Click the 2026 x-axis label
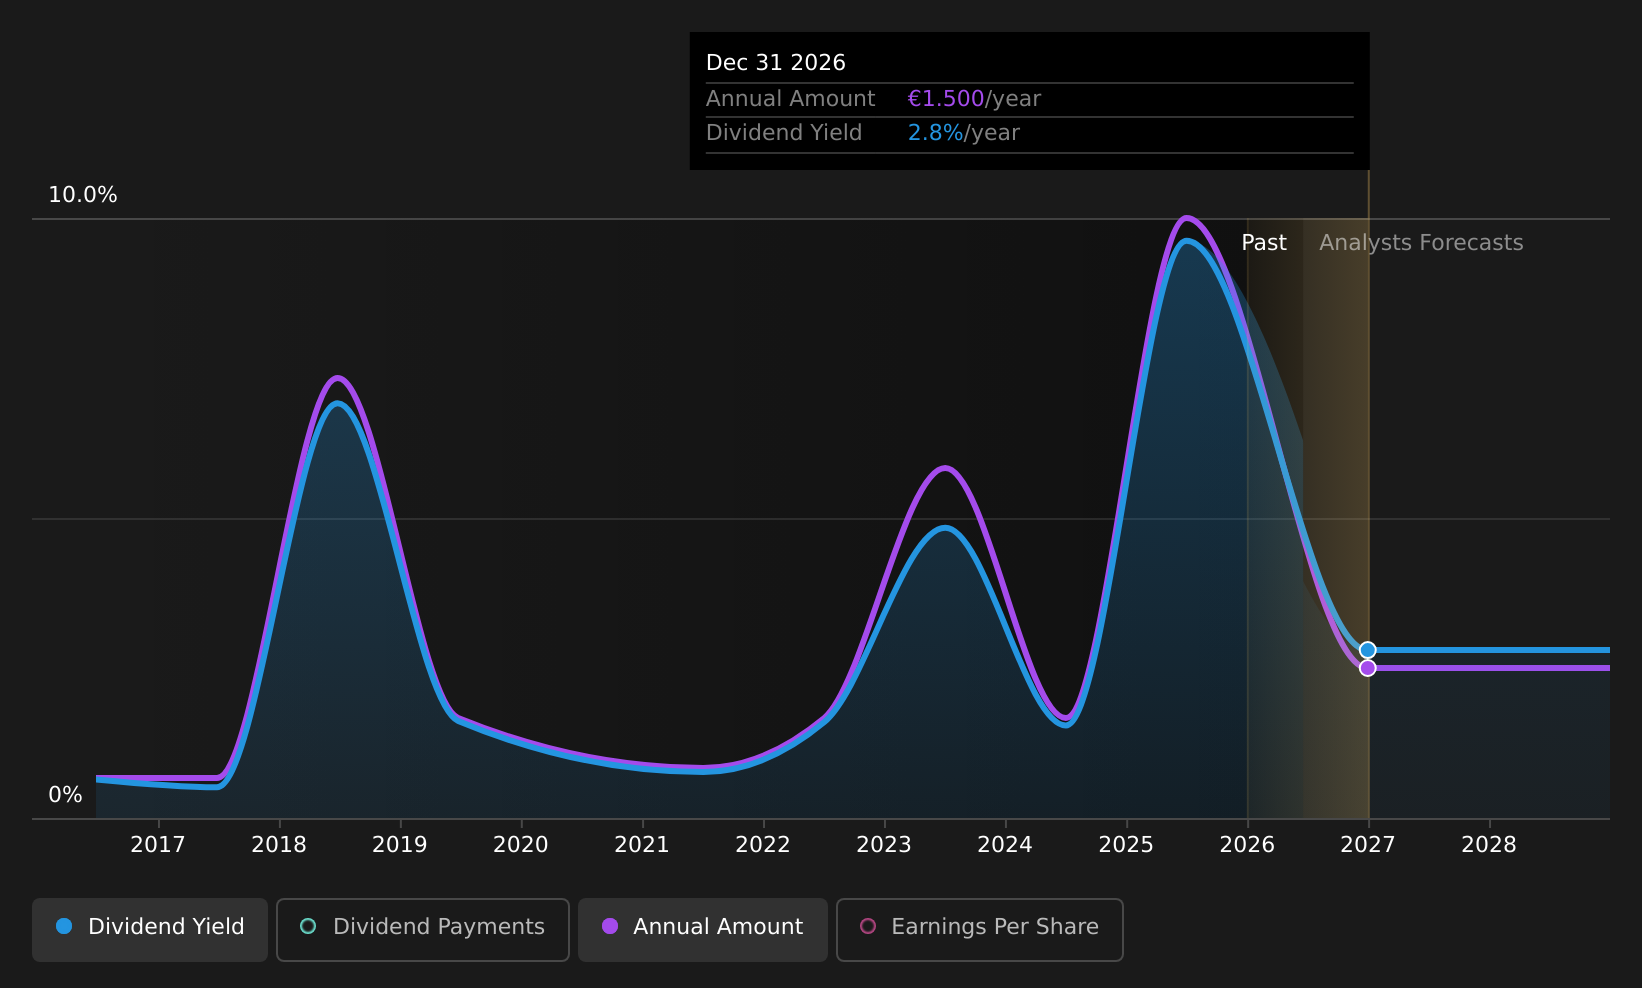The height and width of the screenshot is (988, 1642). (1247, 845)
